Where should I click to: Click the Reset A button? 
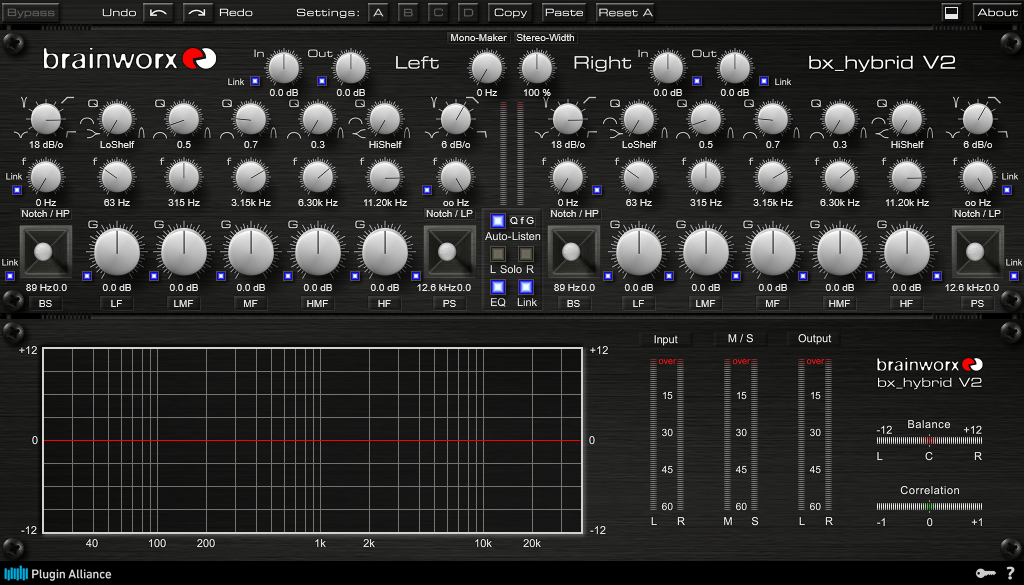(x=625, y=12)
